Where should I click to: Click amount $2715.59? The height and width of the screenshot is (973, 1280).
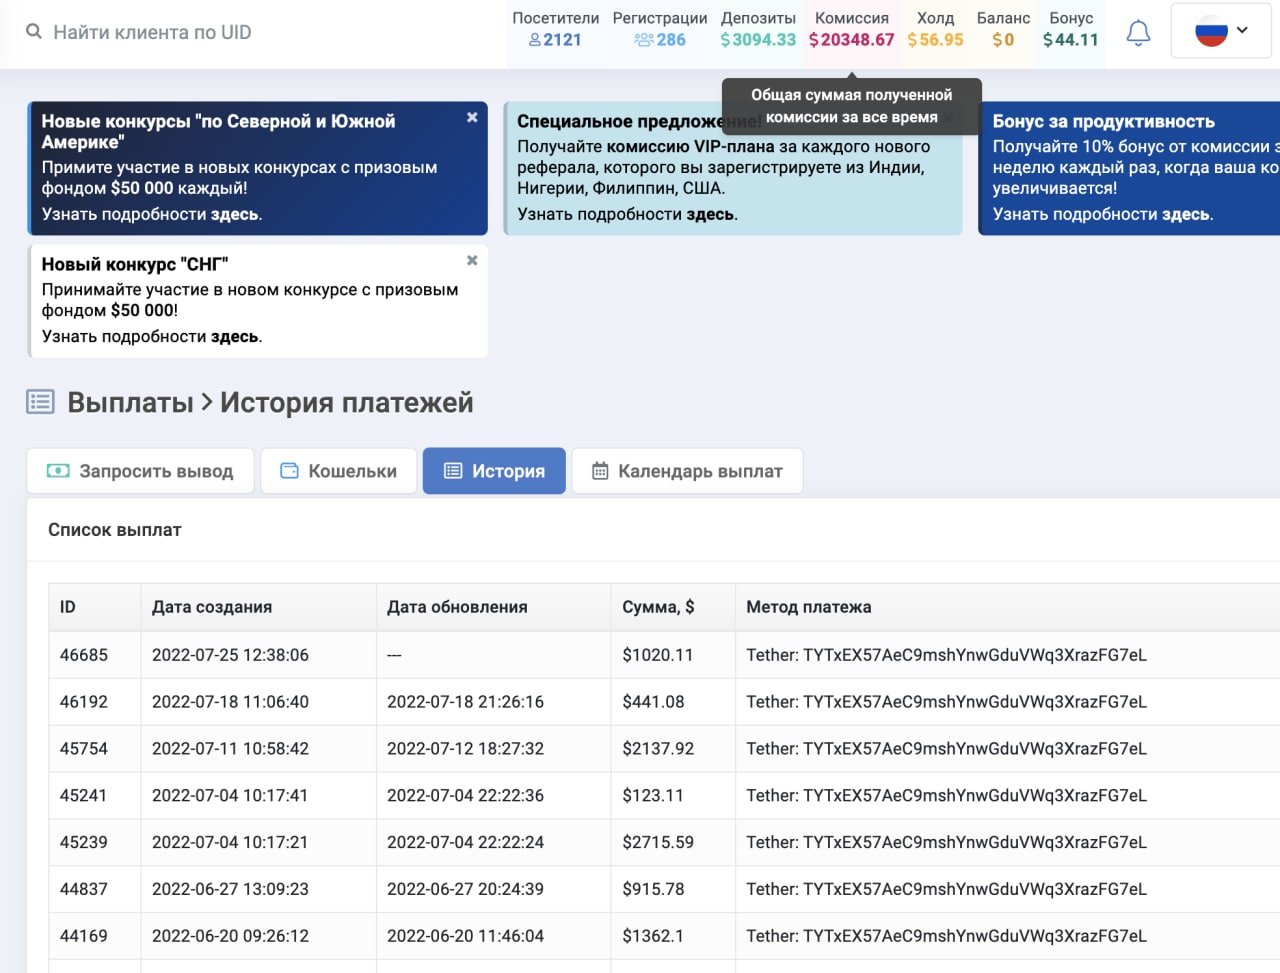658,842
